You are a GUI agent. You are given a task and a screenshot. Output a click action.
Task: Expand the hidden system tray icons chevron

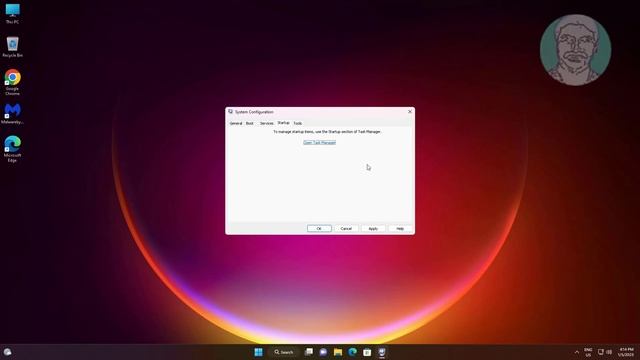pyautogui.click(x=577, y=352)
